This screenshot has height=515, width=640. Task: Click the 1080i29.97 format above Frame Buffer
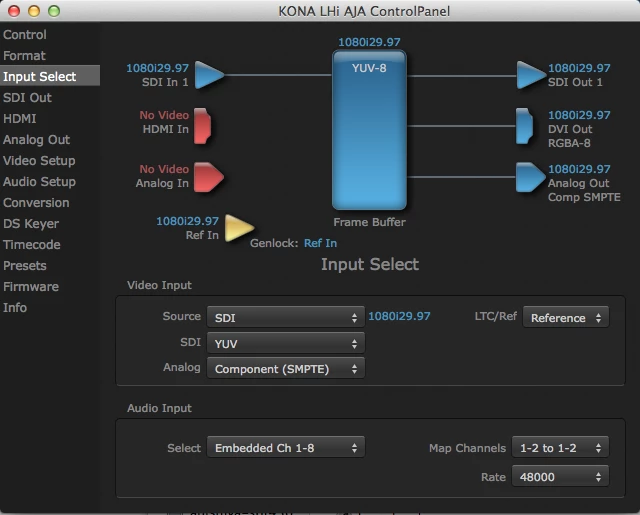tap(369, 42)
